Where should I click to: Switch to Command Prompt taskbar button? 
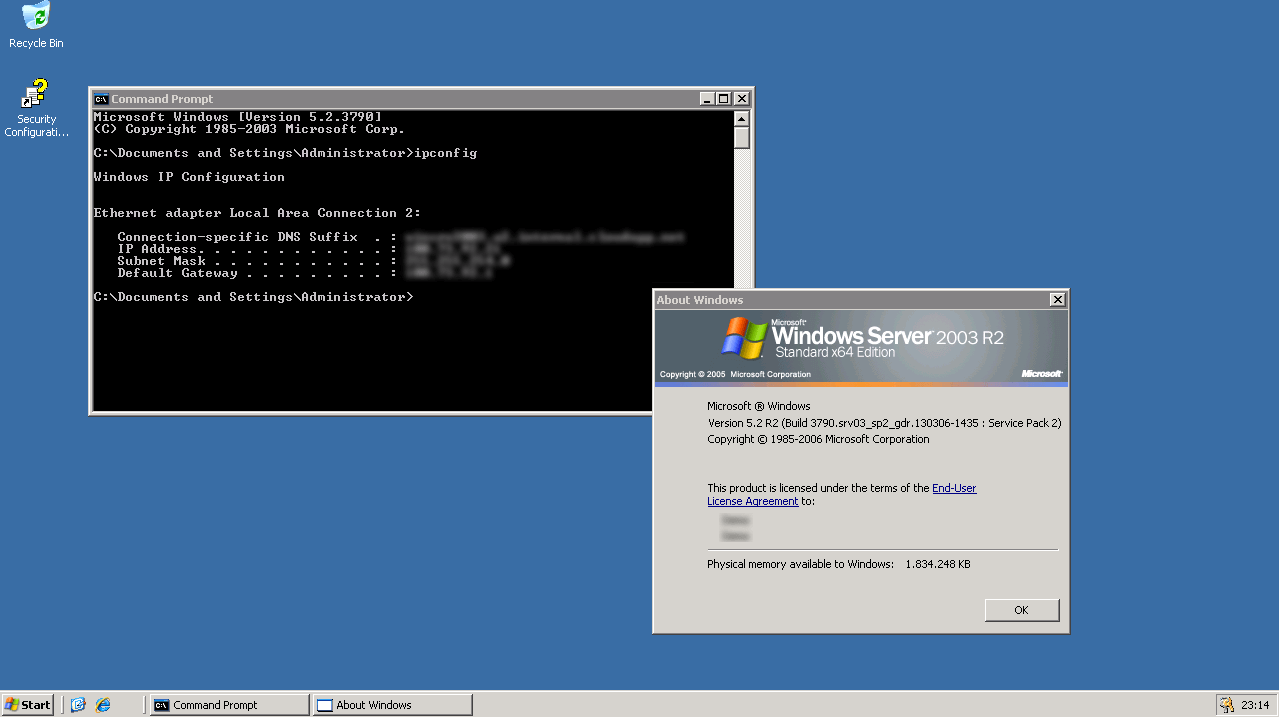point(229,705)
